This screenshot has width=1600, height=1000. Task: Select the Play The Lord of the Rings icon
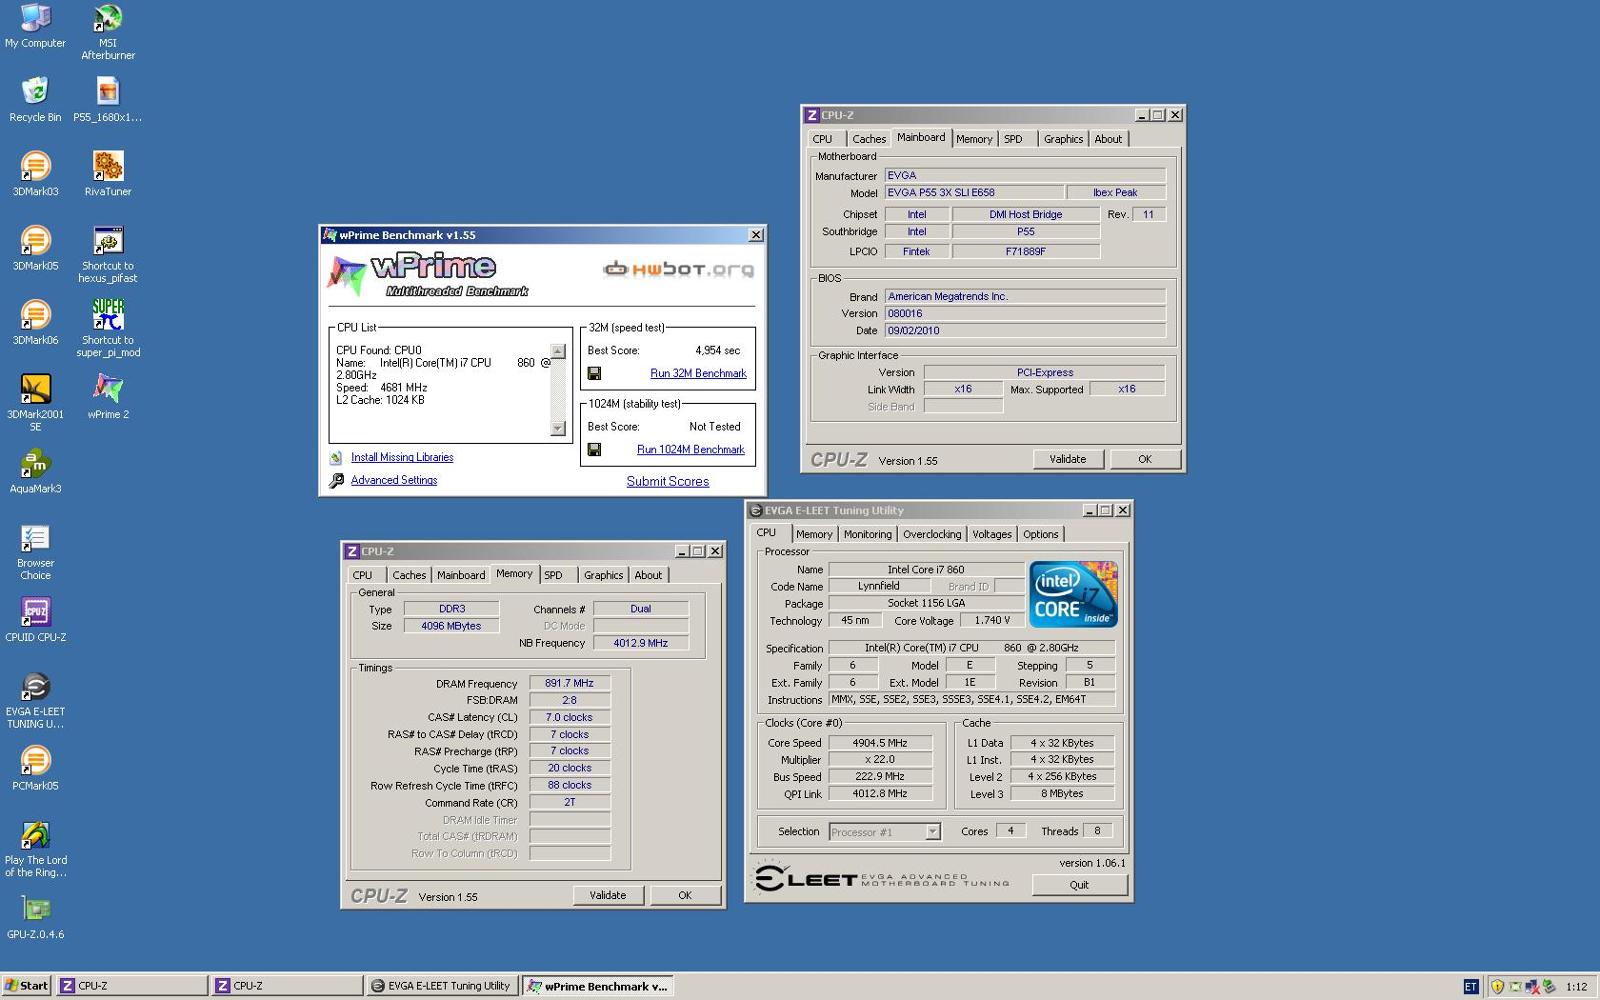point(35,848)
